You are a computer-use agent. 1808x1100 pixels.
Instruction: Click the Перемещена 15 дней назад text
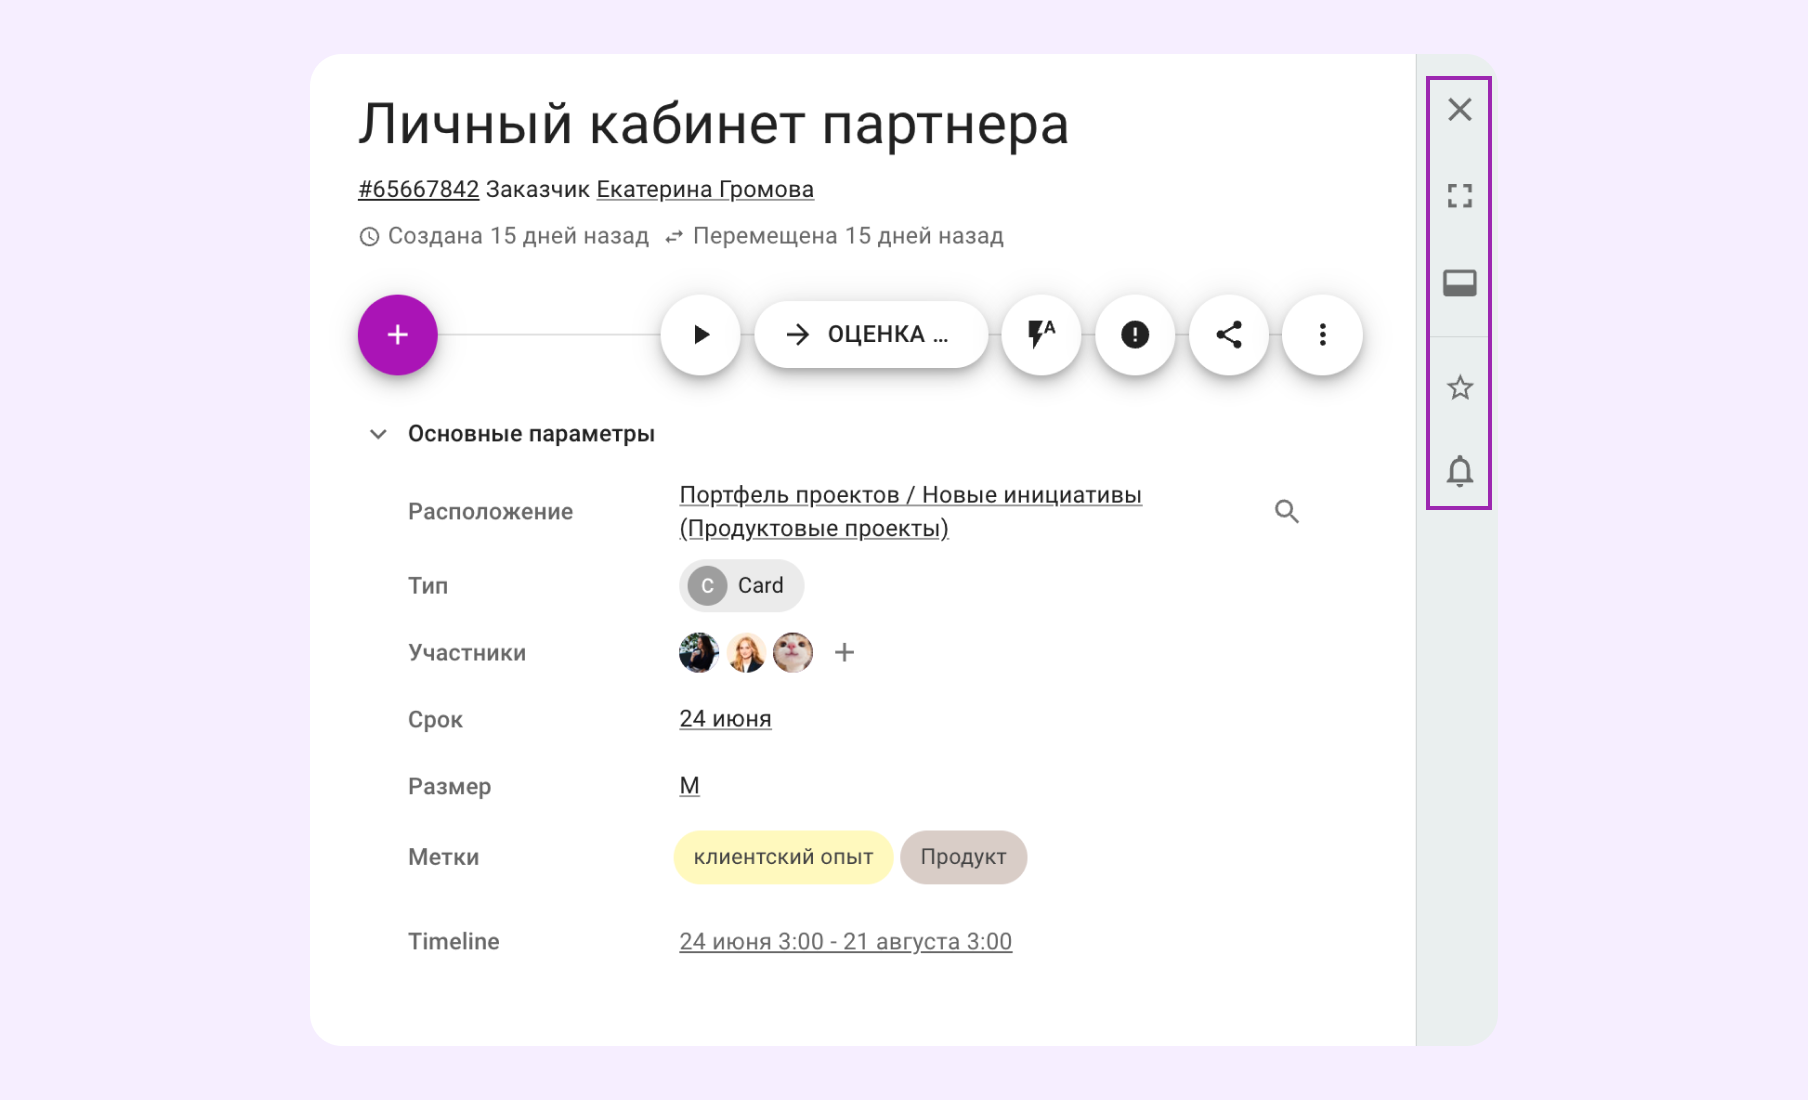coord(848,236)
